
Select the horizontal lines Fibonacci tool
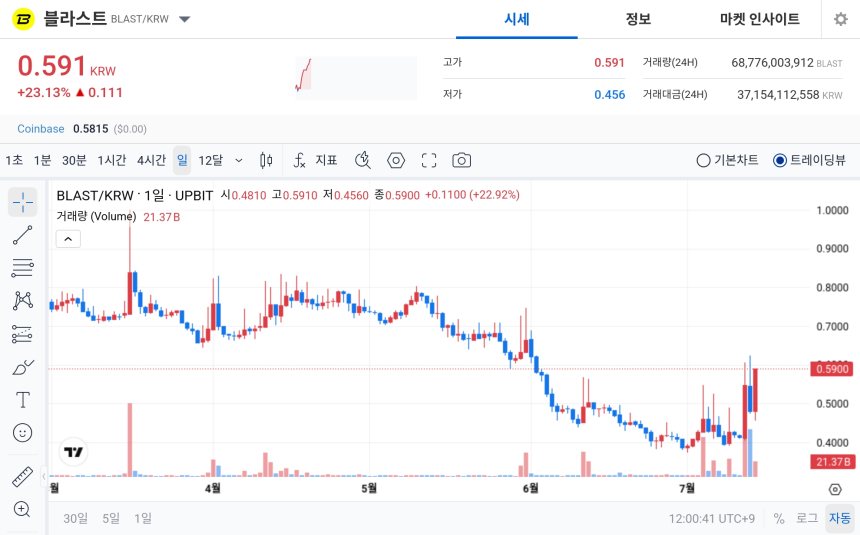point(22,268)
